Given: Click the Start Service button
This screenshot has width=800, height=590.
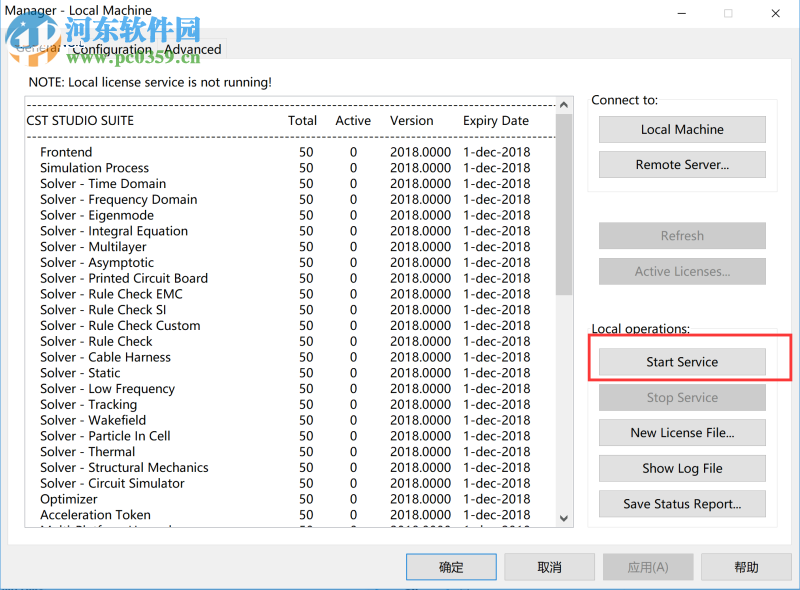Looking at the screenshot, I should 681,361.
